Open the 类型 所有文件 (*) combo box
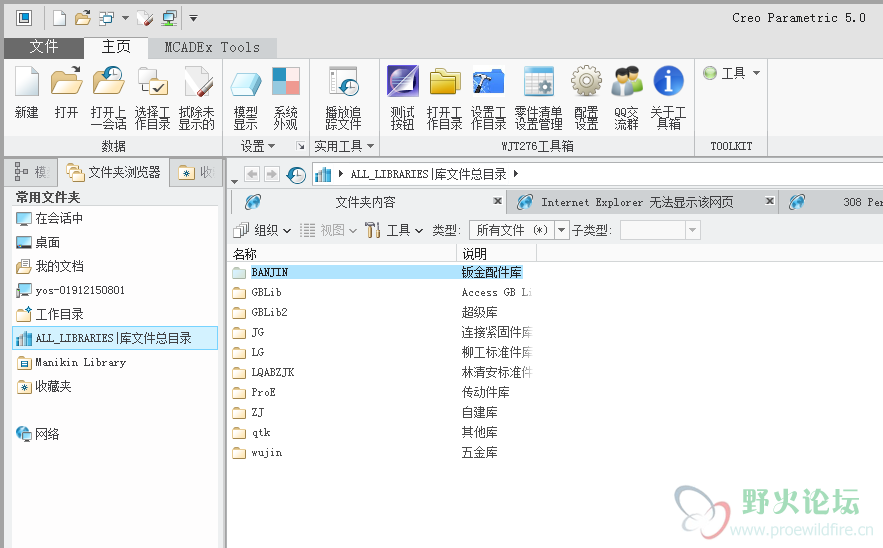This screenshot has width=883, height=548. click(519, 230)
